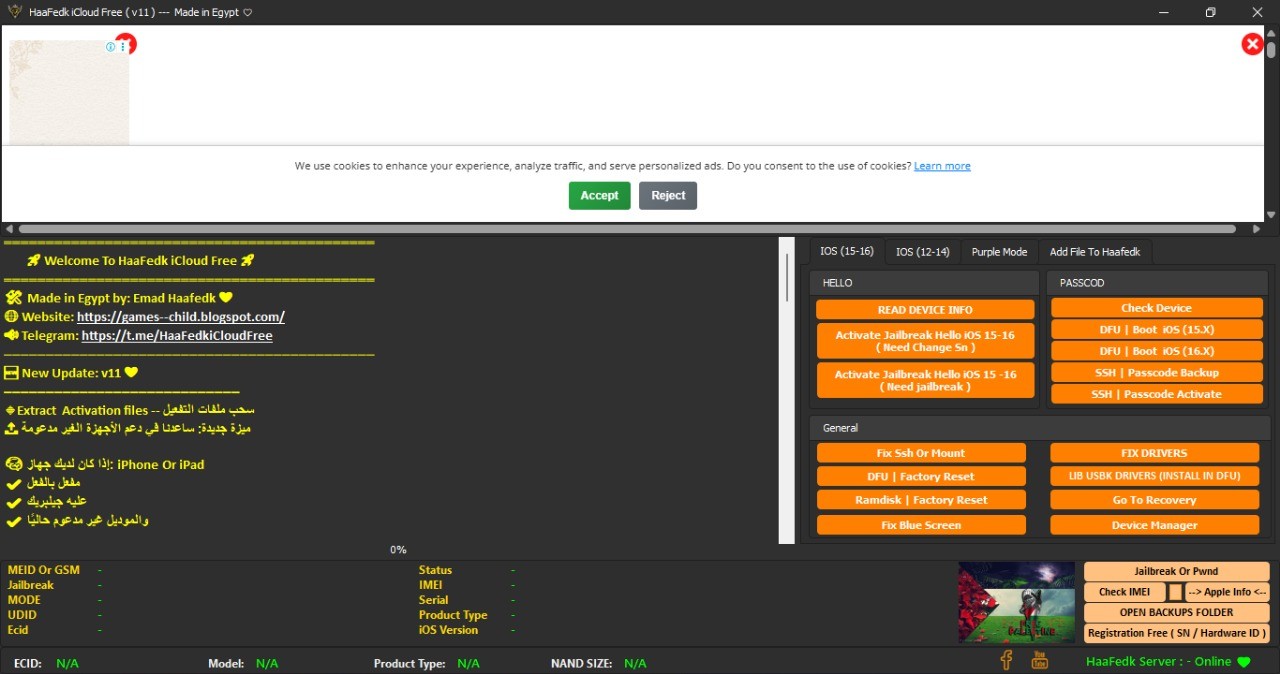The height and width of the screenshot is (674, 1280).
Task: Click the 'Serial' info label
Action: click(x=434, y=600)
